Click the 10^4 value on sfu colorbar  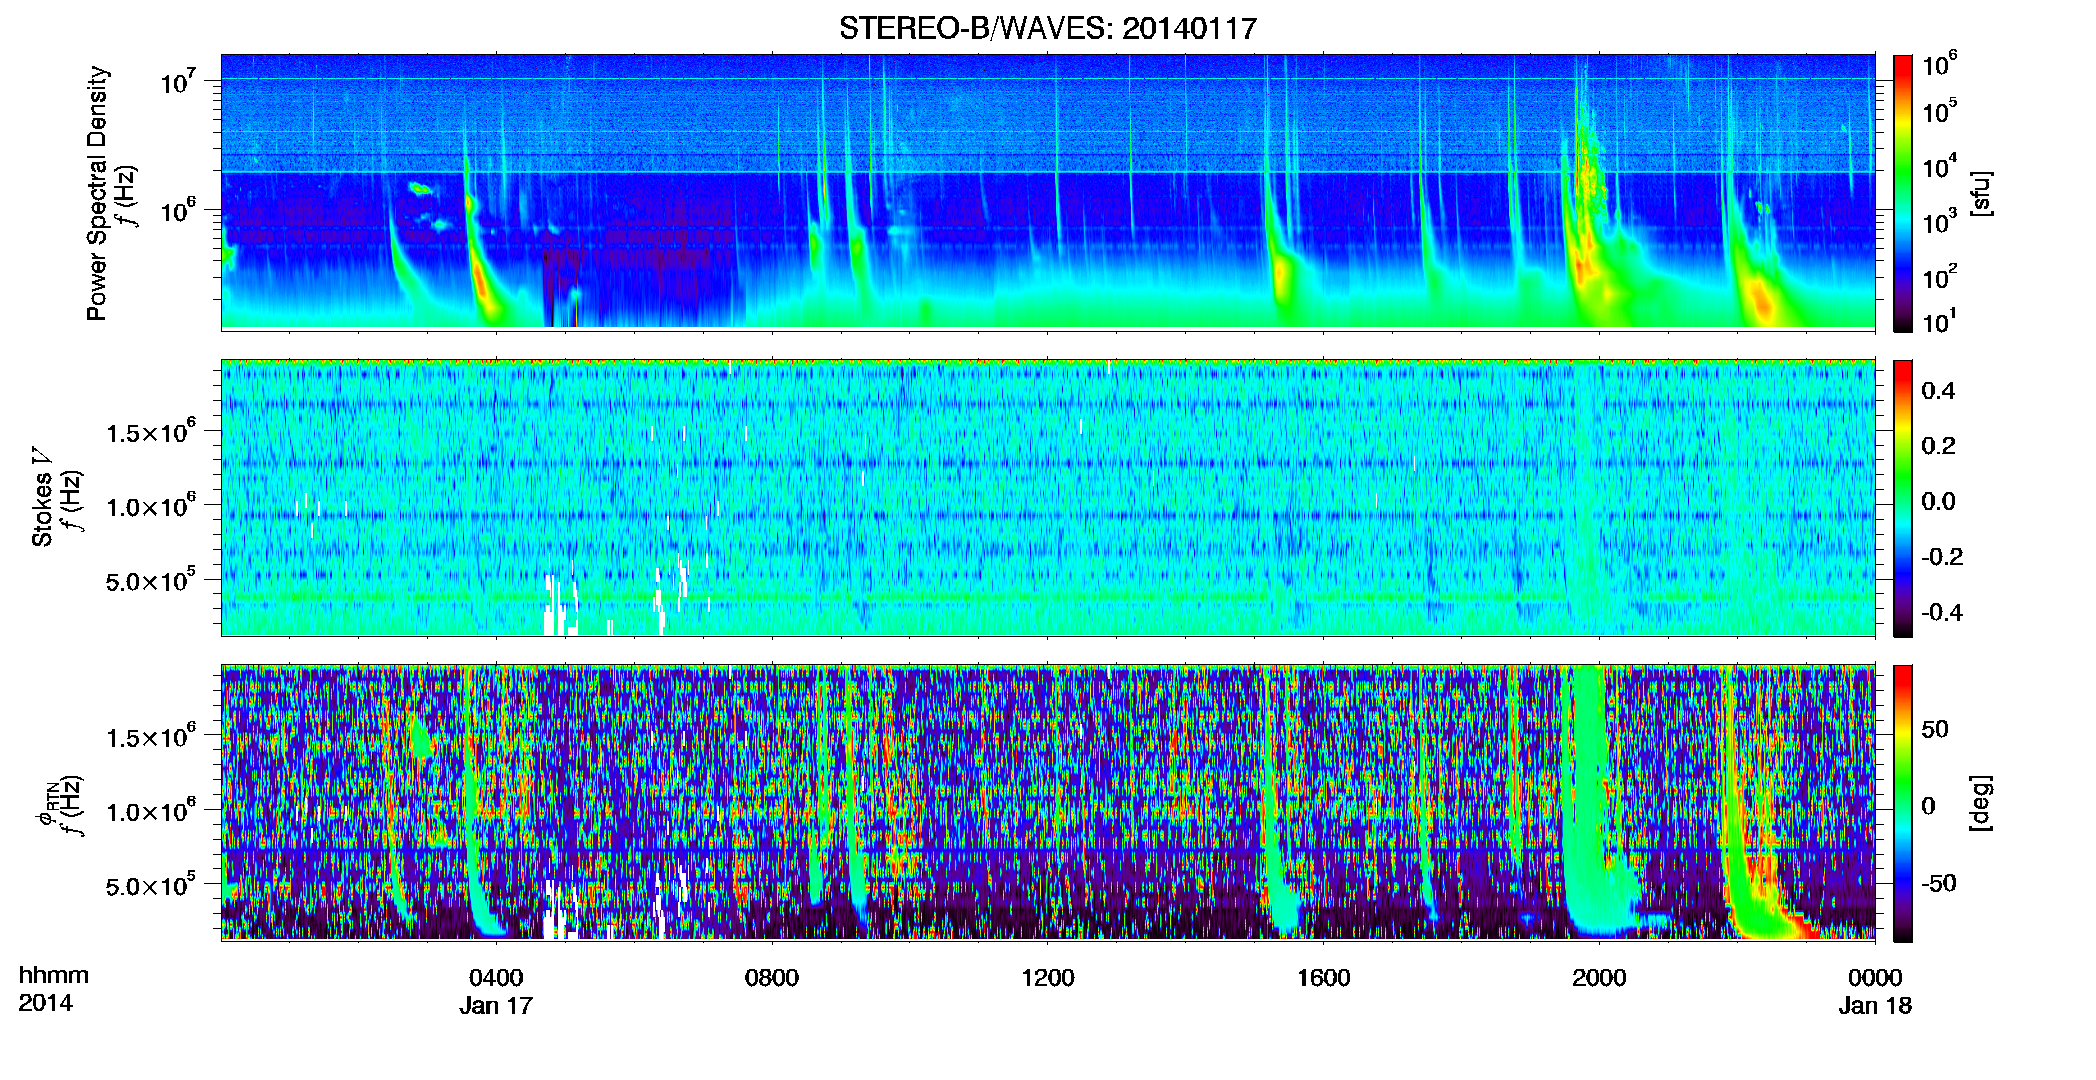pos(1940,166)
